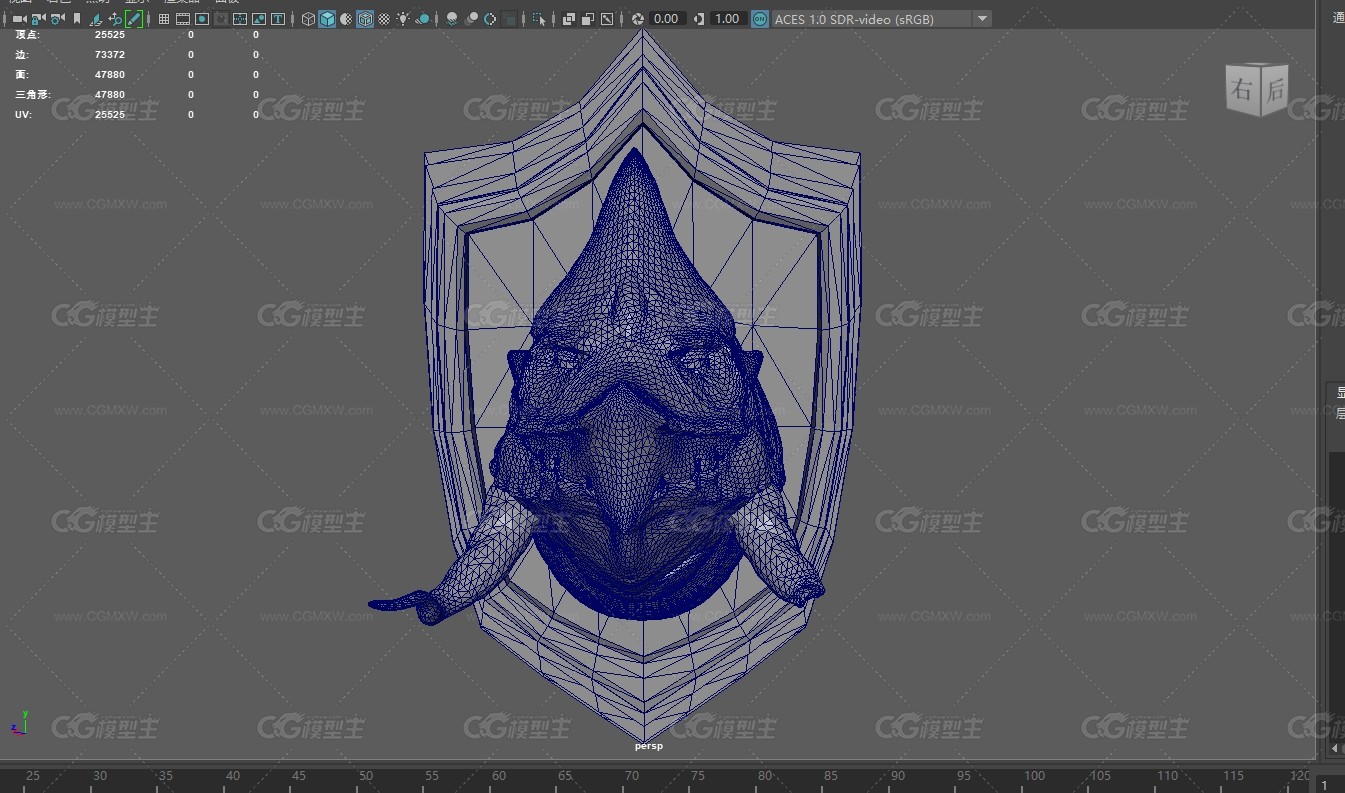Image resolution: width=1345 pixels, height=793 pixels.
Task: Toggle the Film Gate display
Action: tap(183, 19)
